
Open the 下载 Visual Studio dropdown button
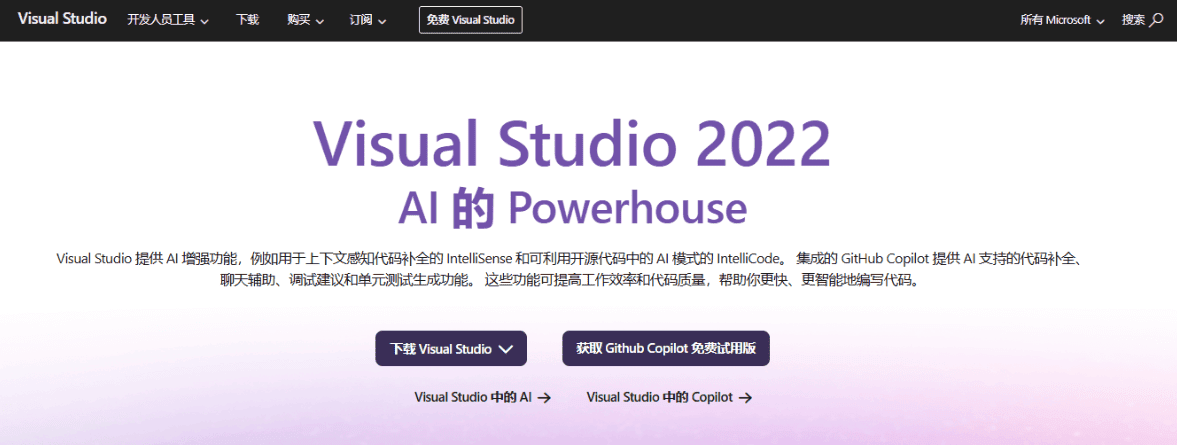451,348
